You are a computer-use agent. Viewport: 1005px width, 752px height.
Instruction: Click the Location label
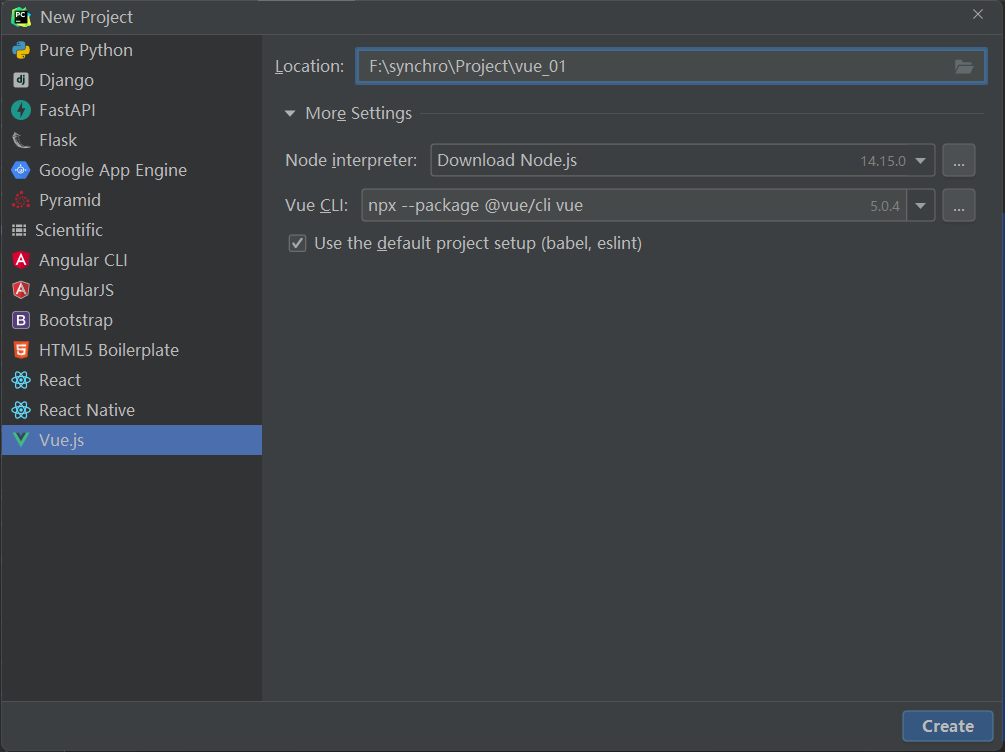click(310, 66)
